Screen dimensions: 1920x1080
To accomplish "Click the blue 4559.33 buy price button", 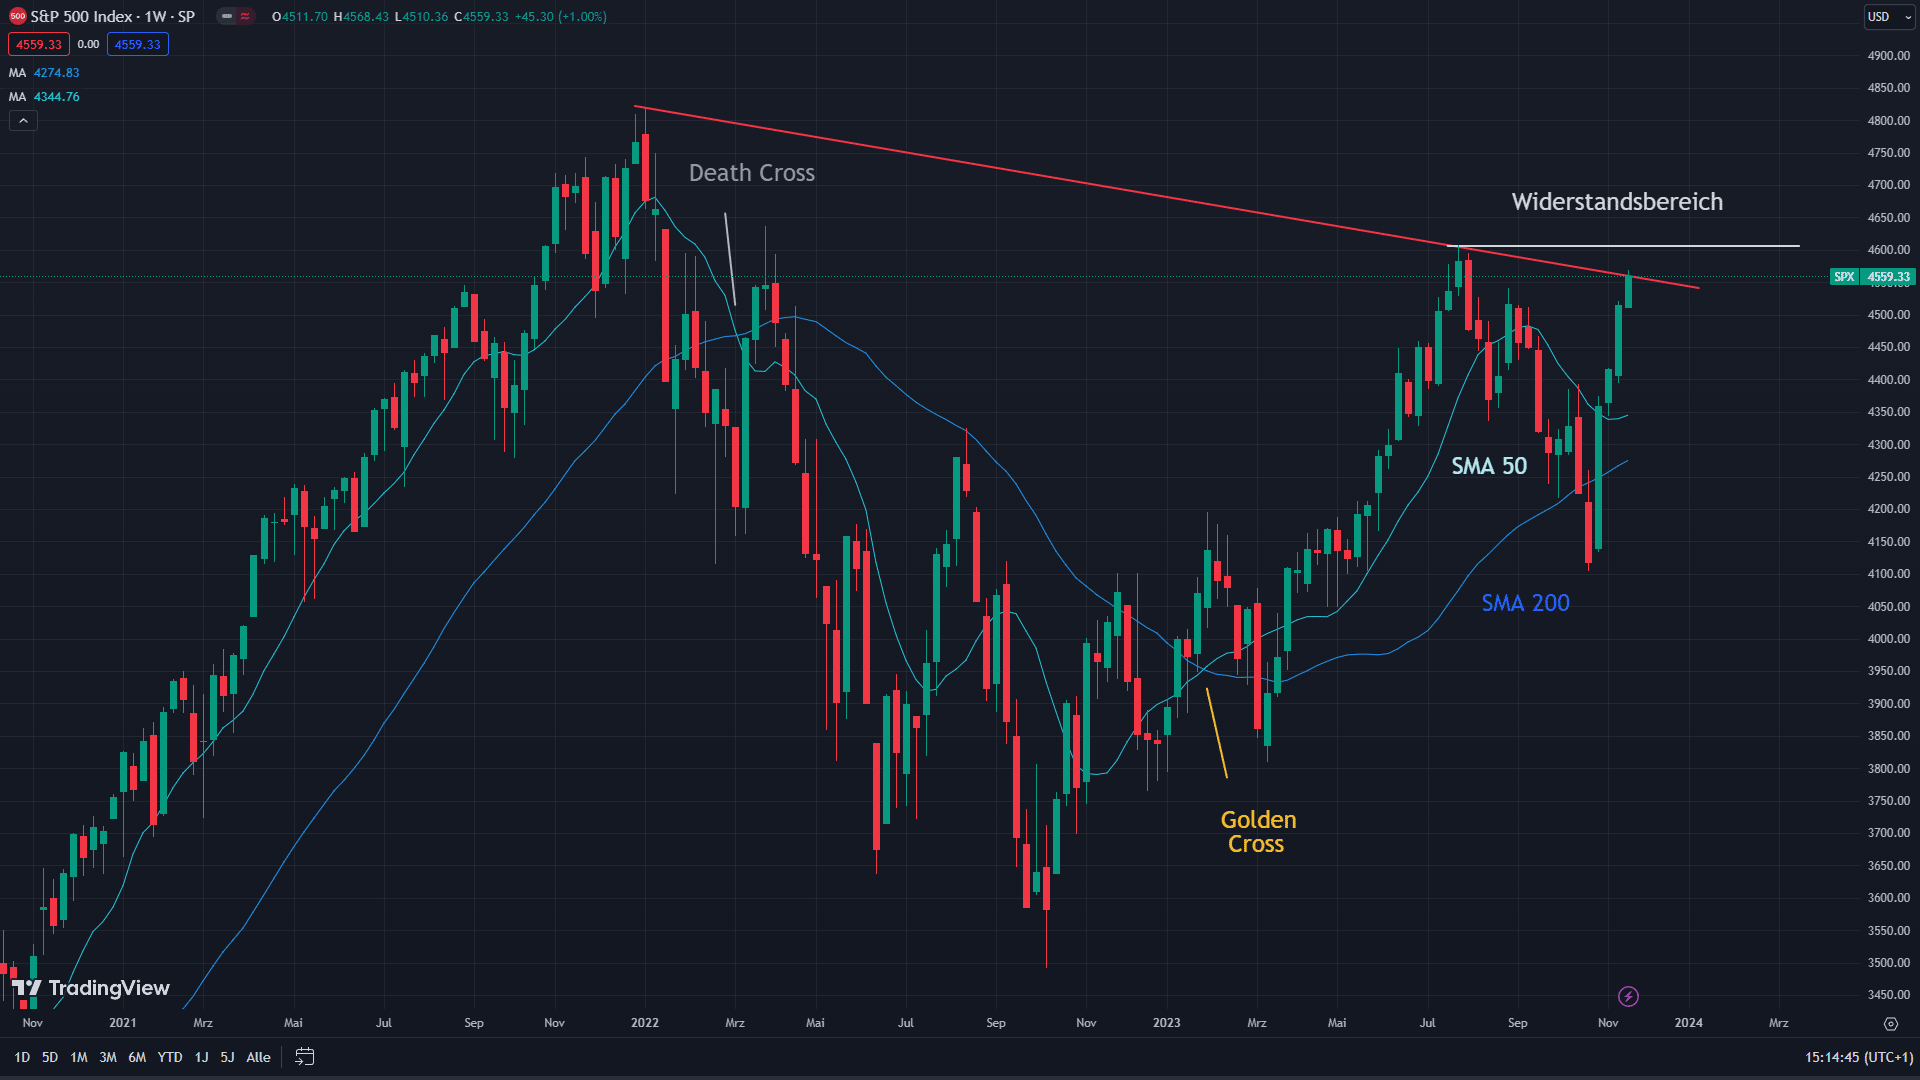I will click(138, 44).
